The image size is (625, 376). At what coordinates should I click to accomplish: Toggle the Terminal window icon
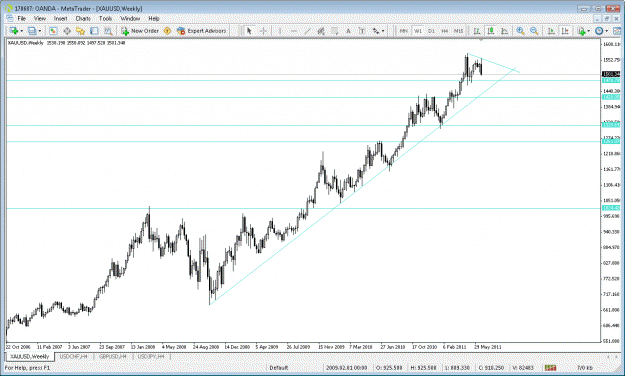click(94, 31)
